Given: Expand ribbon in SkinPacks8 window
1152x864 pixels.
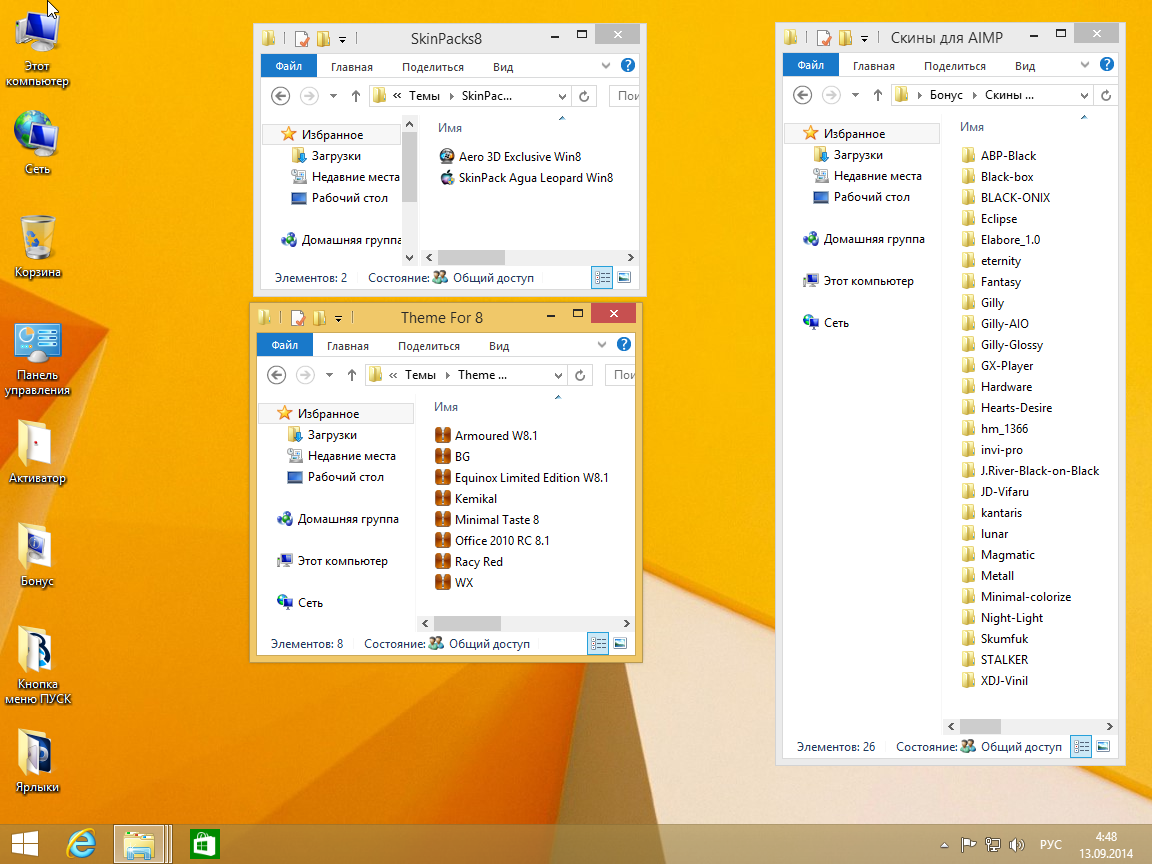Looking at the screenshot, I should (x=605, y=65).
